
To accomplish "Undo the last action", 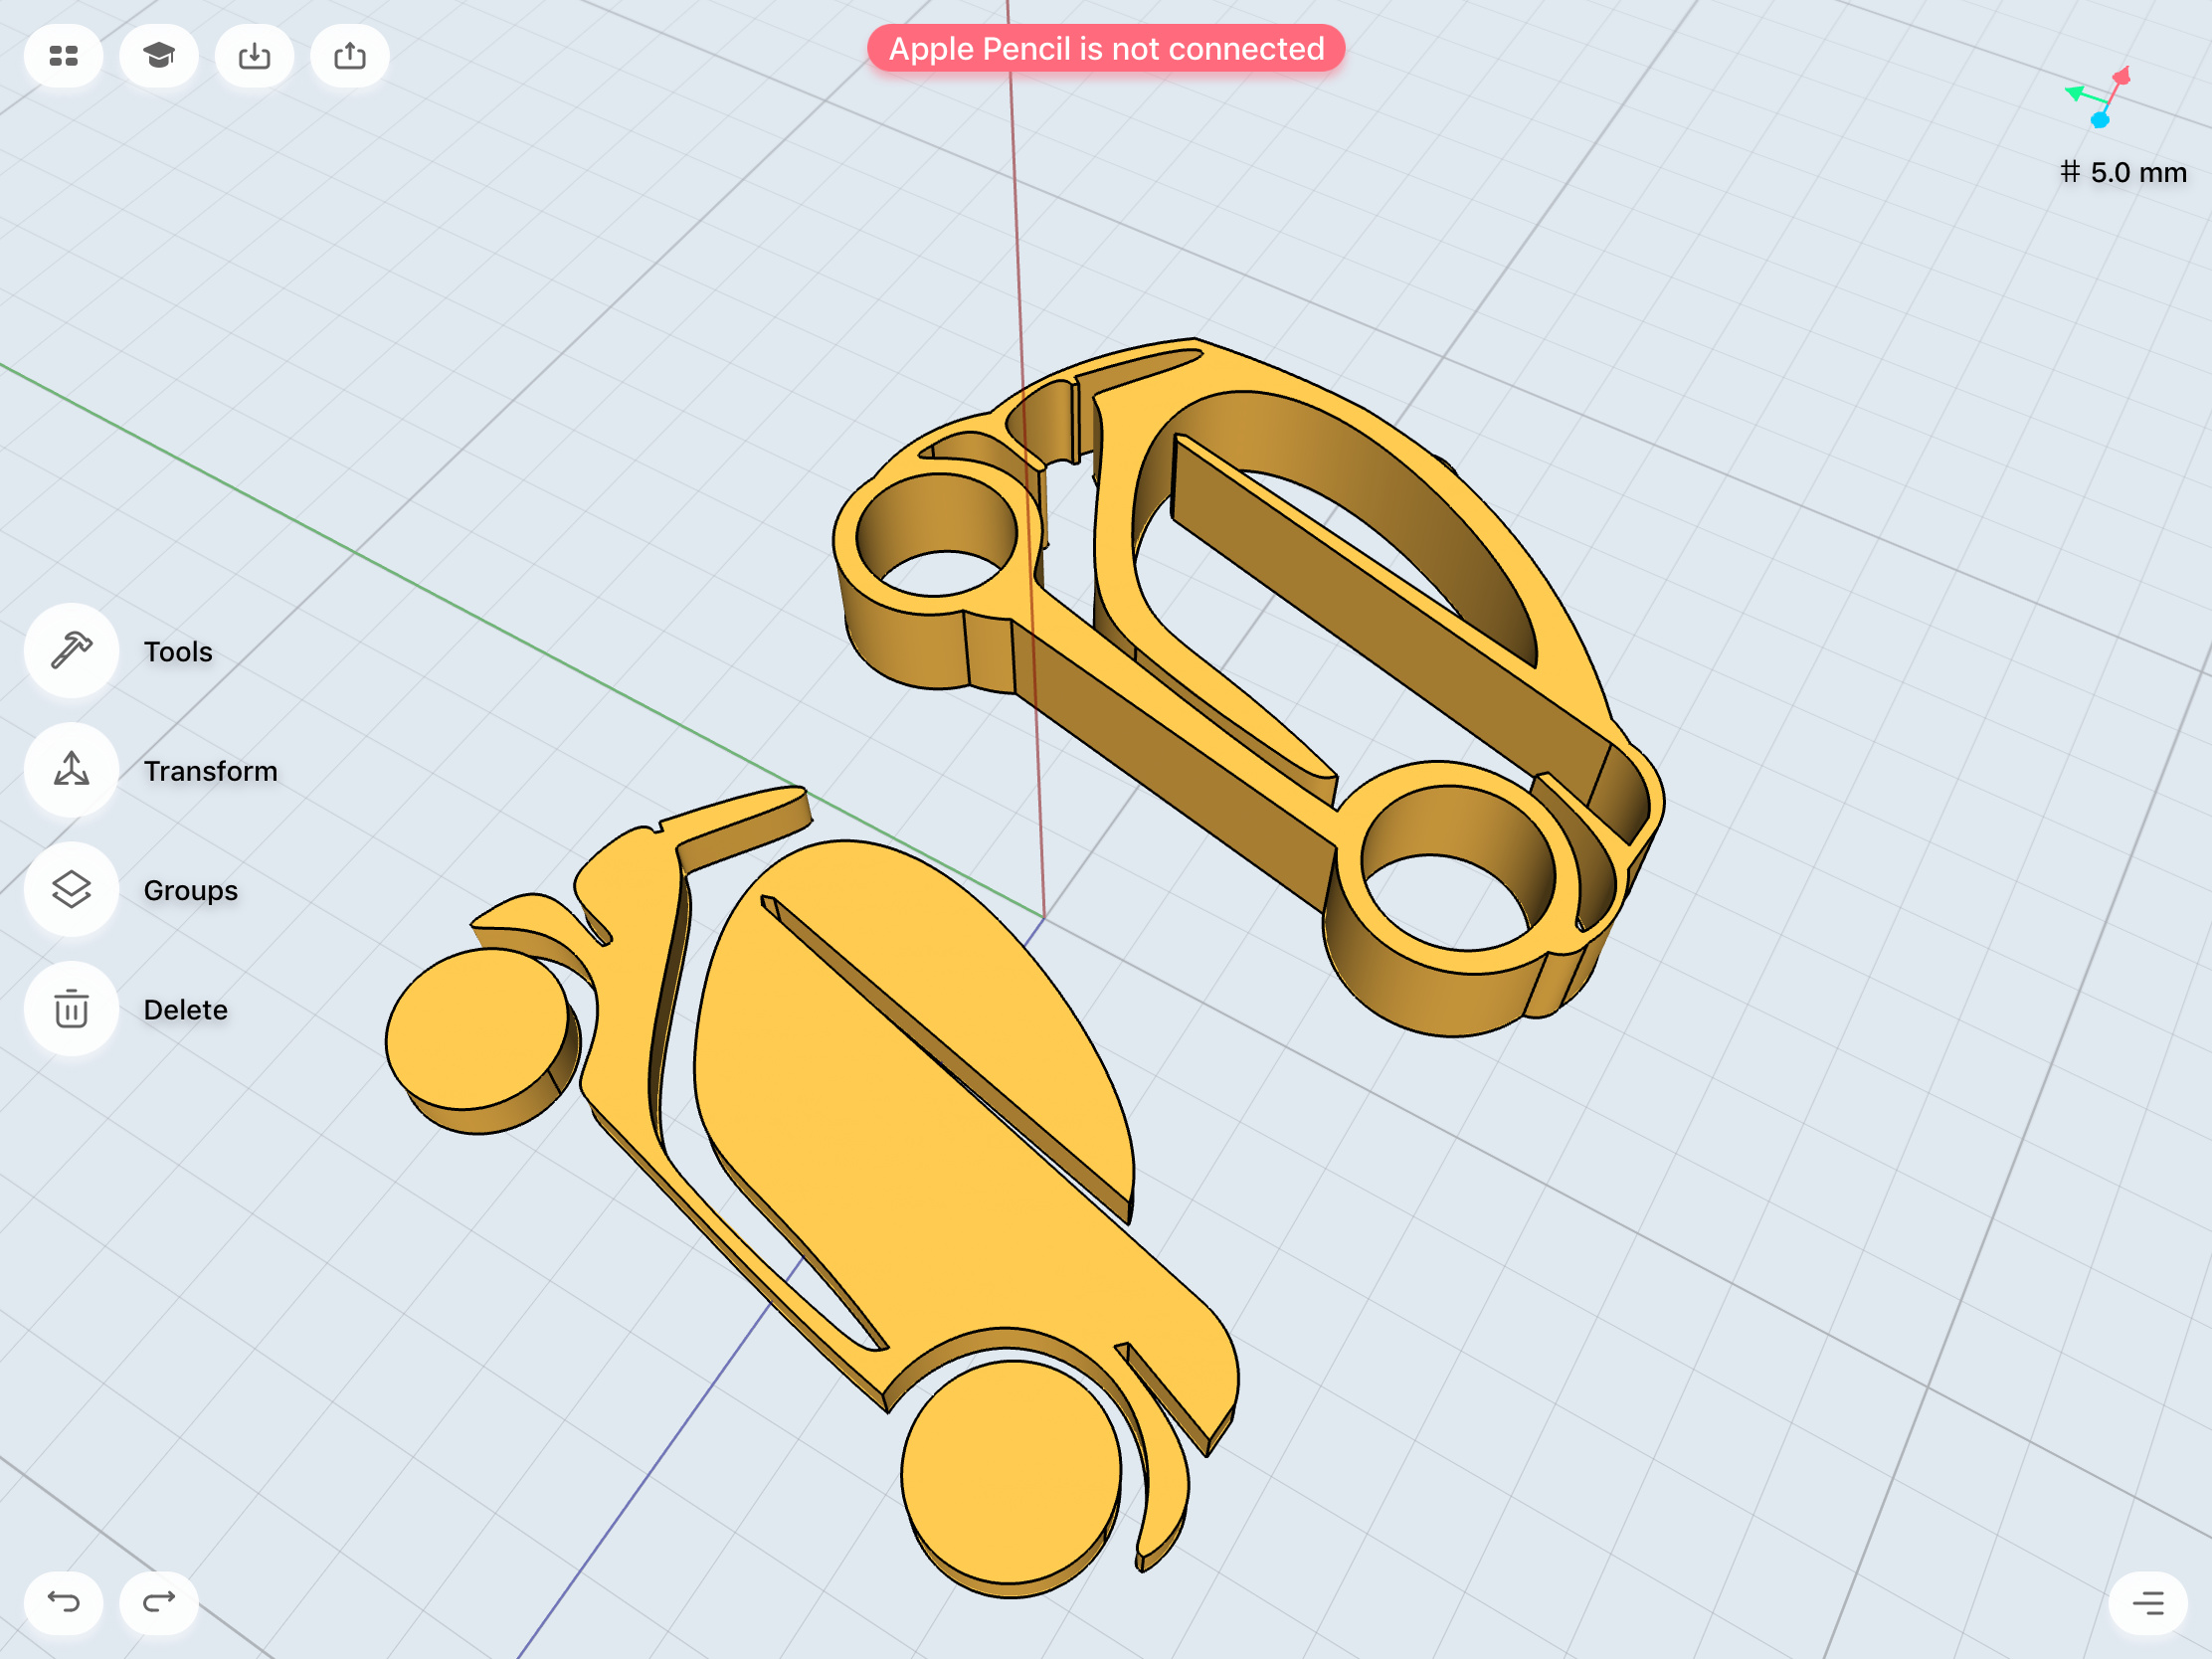I will click(63, 1602).
